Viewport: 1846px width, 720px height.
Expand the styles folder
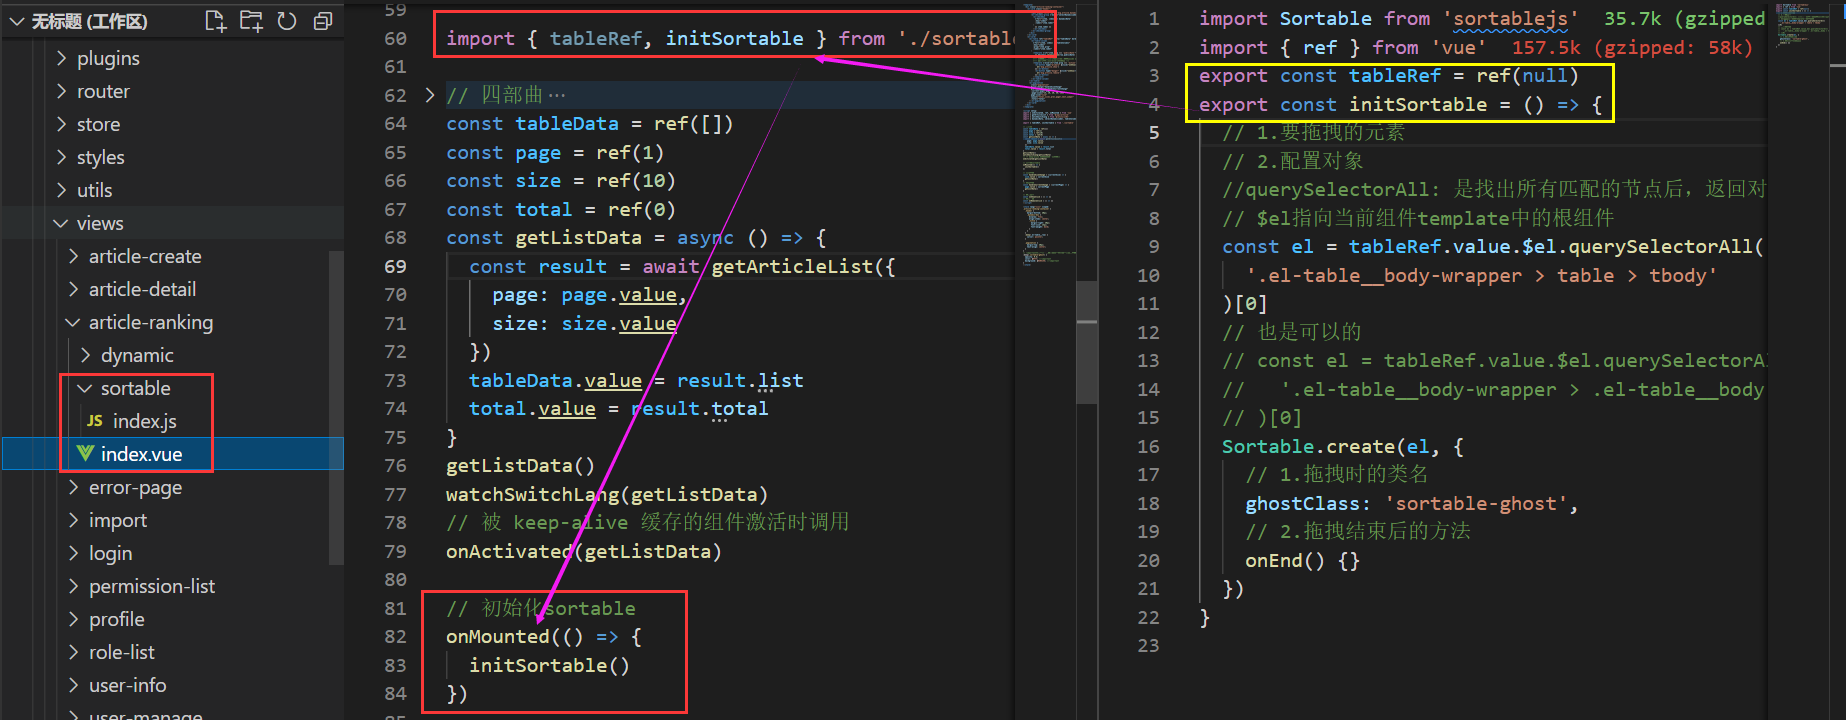(x=62, y=157)
